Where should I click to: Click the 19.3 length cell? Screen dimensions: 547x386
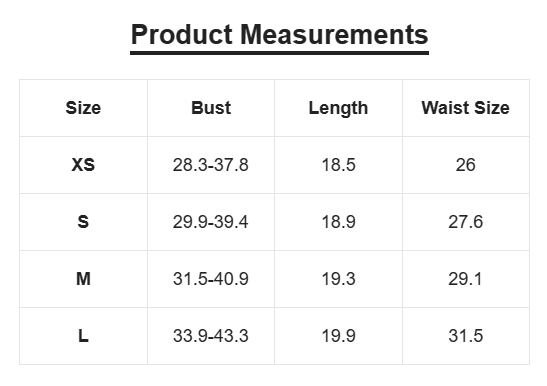click(338, 279)
